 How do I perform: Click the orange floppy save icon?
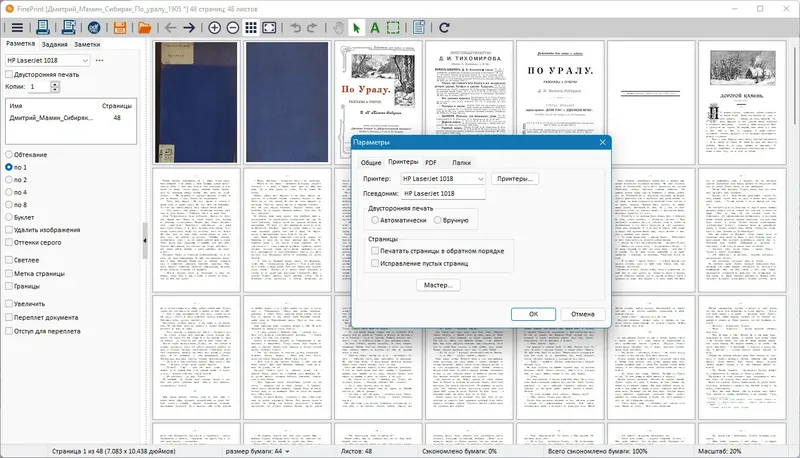pos(120,28)
